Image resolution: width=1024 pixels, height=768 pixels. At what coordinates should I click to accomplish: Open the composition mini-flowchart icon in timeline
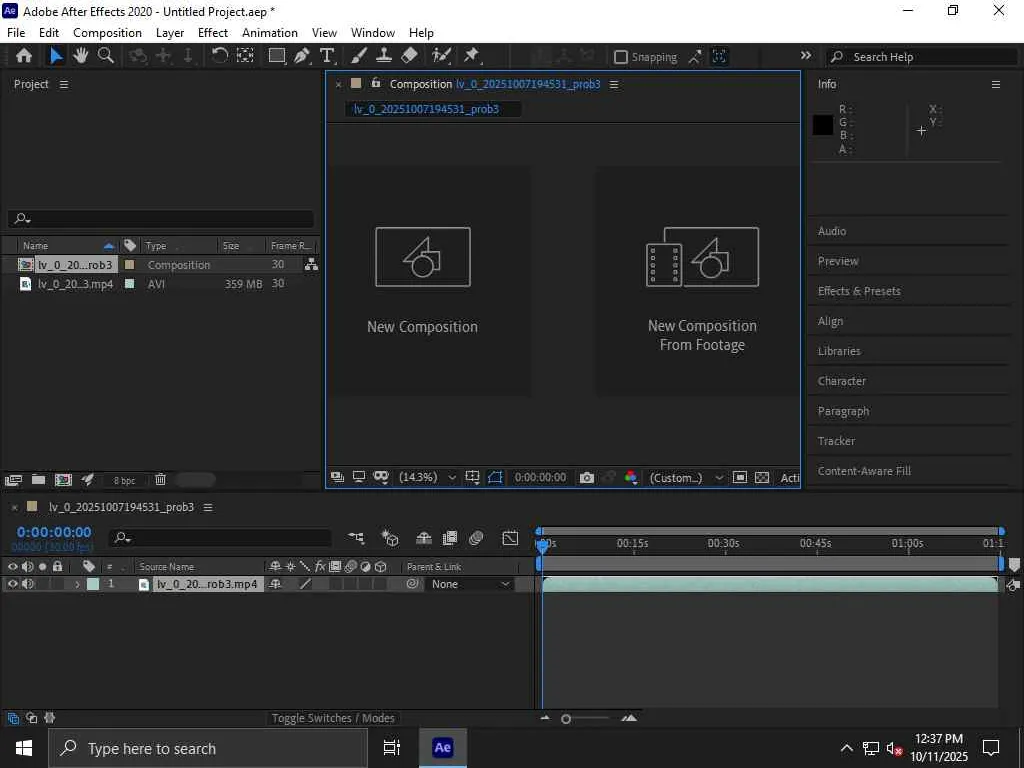(356, 538)
